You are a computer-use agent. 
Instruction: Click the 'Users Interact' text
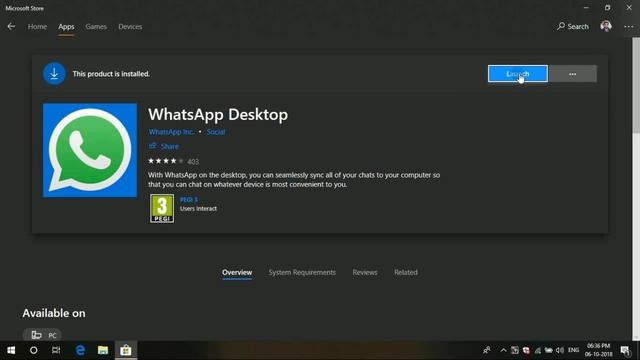pos(198,209)
